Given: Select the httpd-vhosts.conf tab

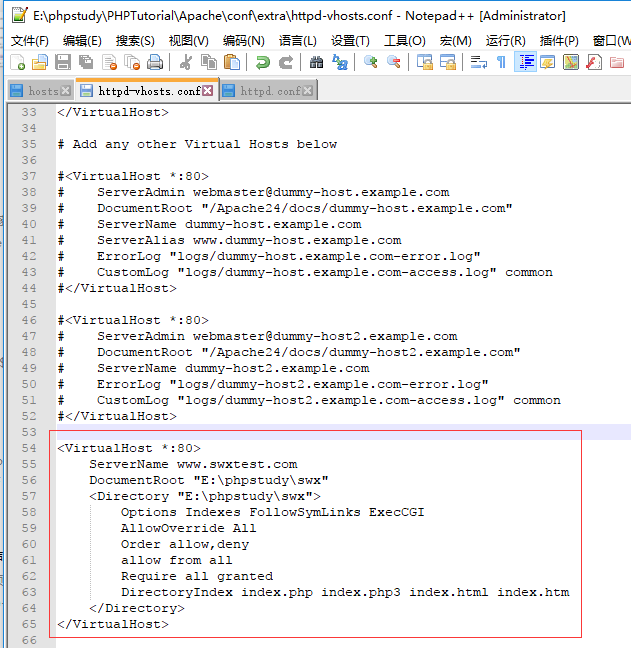Looking at the screenshot, I should (x=148, y=90).
